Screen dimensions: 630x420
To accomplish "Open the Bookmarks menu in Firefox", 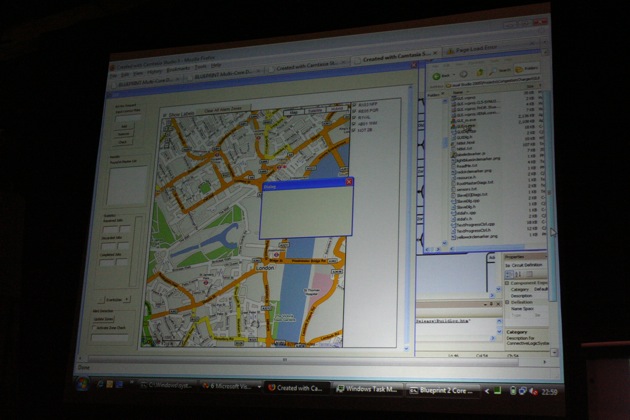I will point(178,69).
